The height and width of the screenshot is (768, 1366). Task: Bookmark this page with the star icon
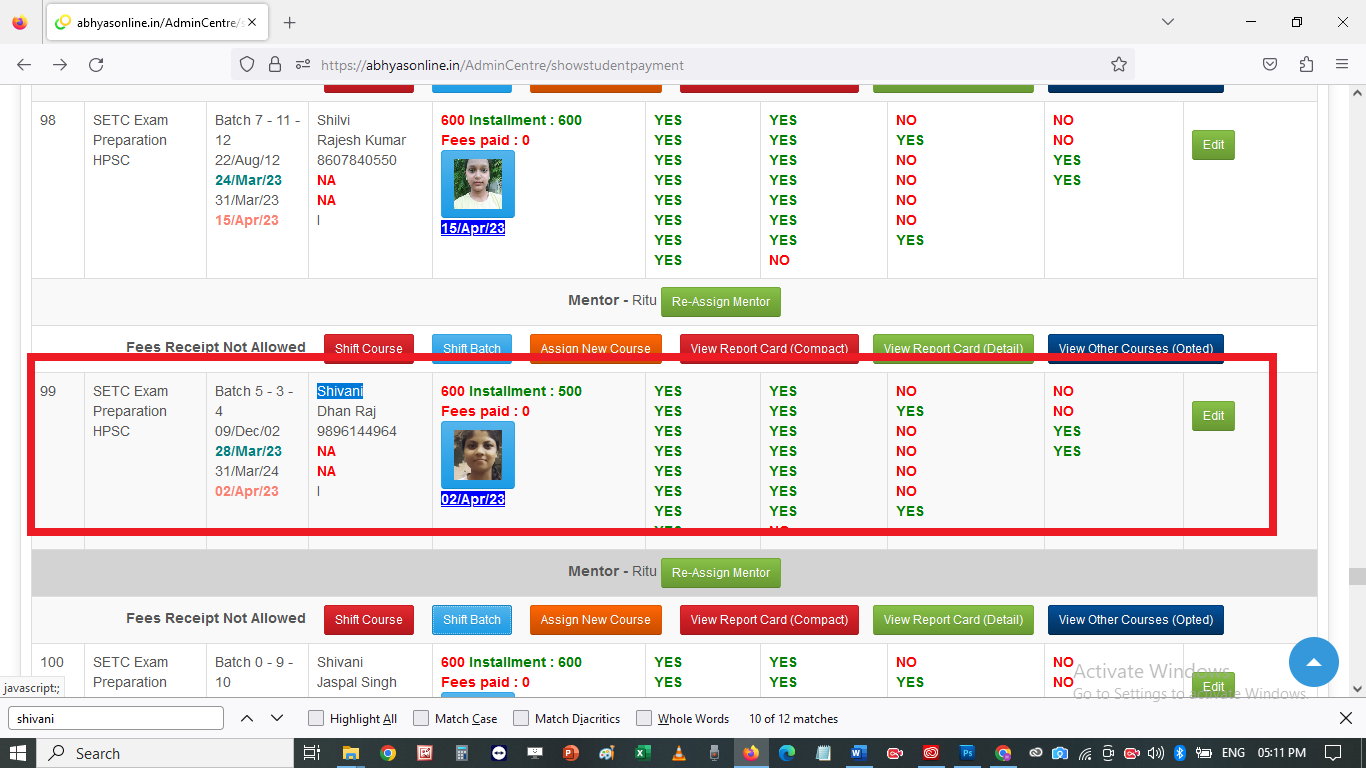[1118, 65]
